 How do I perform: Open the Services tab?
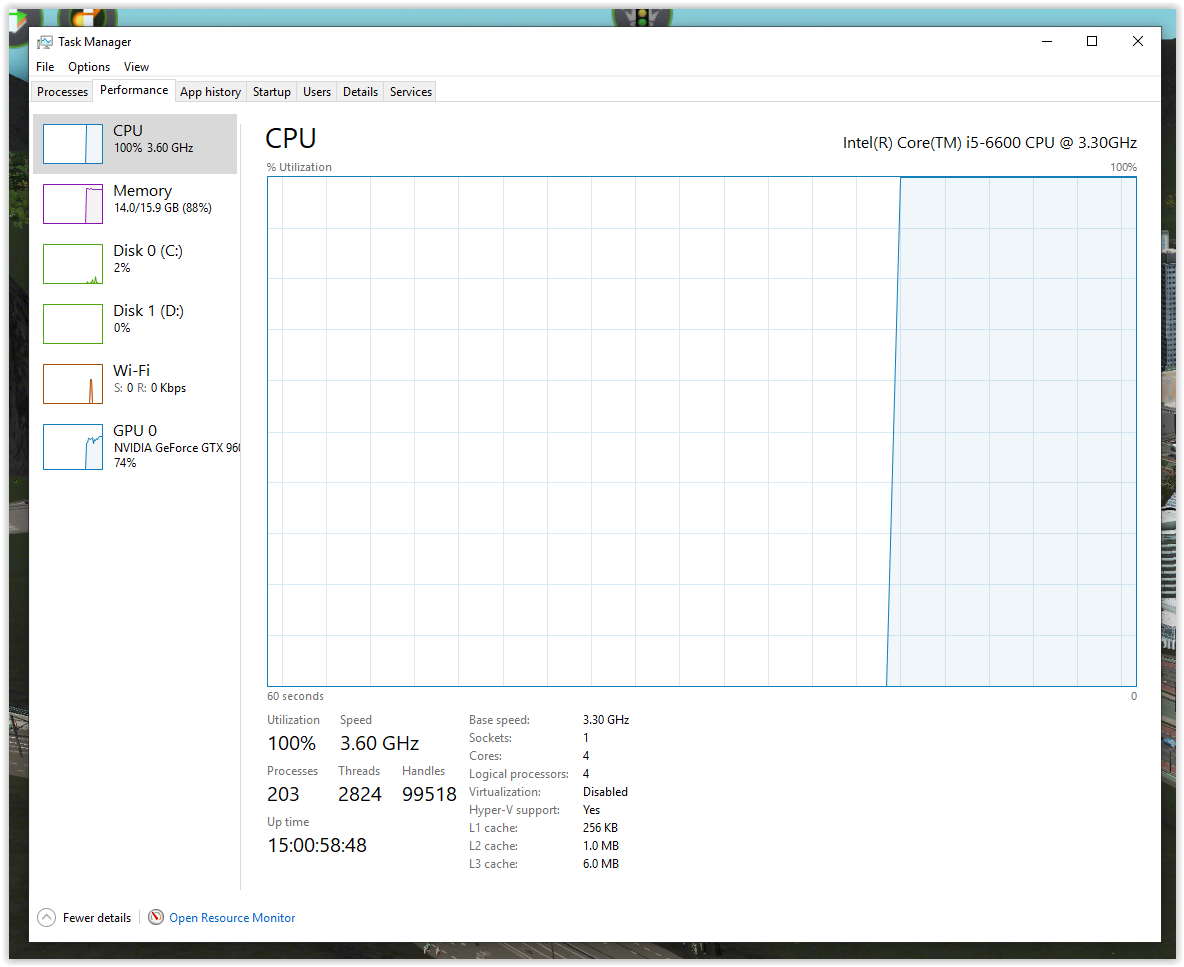[411, 92]
